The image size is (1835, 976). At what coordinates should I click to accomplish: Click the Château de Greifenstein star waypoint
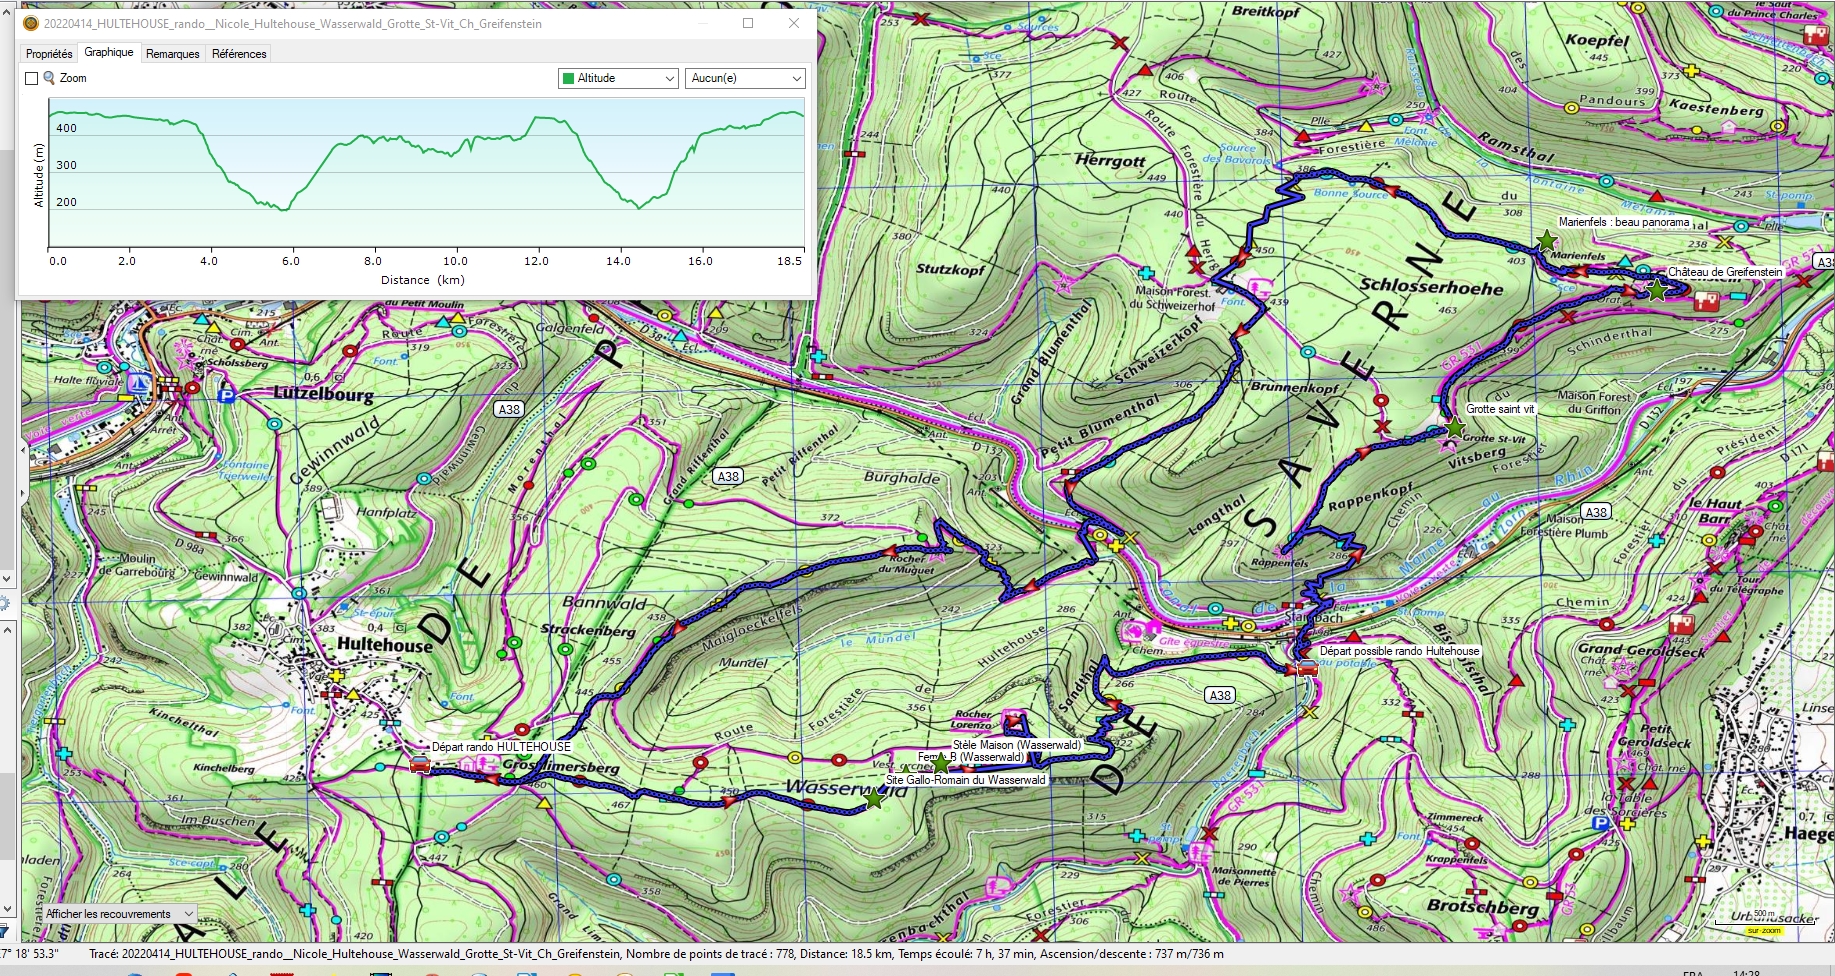pos(1657,290)
